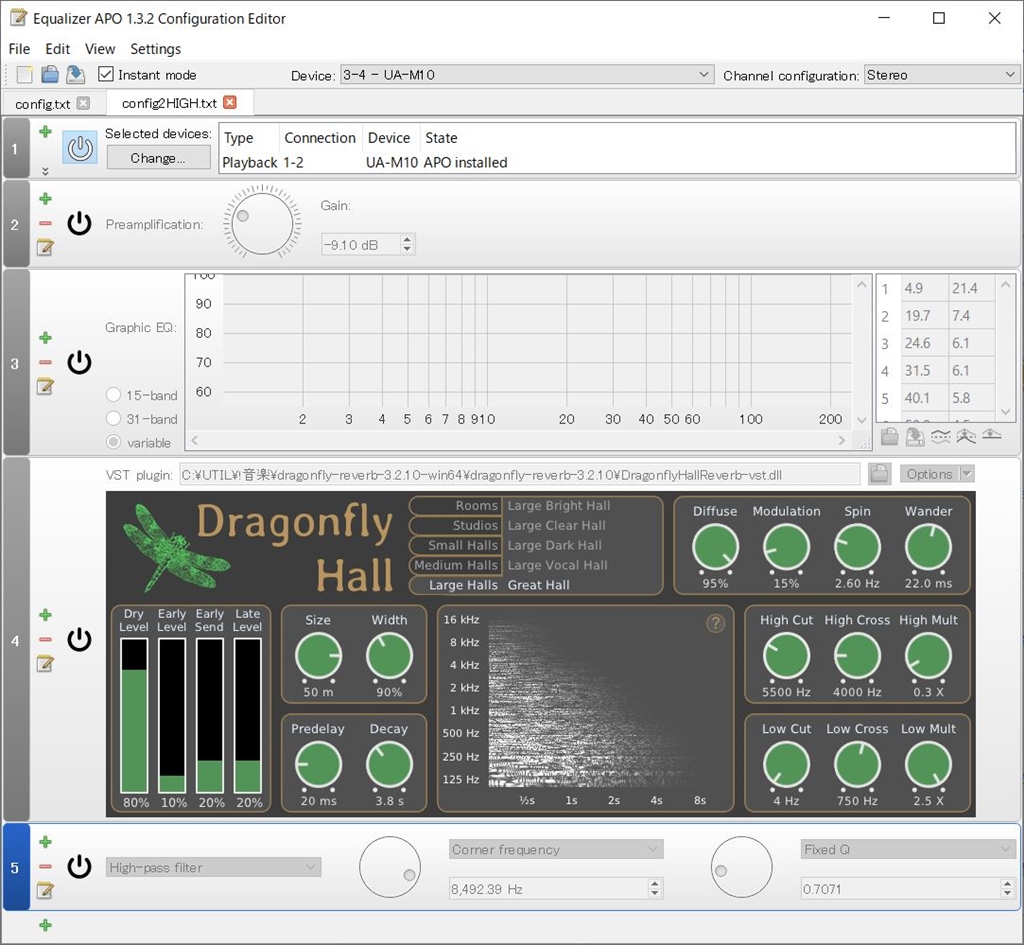Select the variable radio option
1024x945 pixels.
point(114,442)
